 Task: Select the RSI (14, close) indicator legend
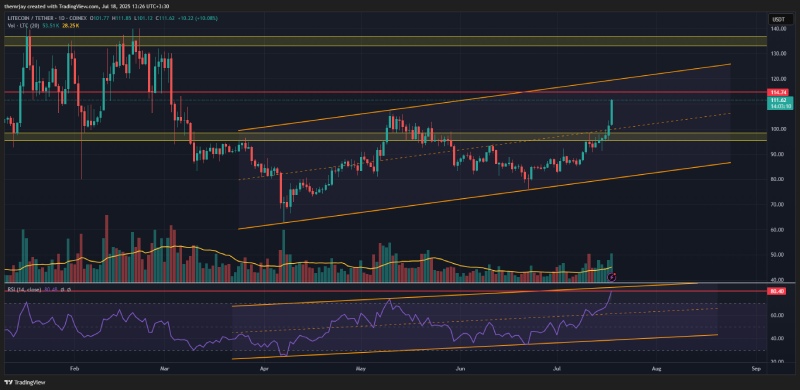pyautogui.click(x=23, y=289)
